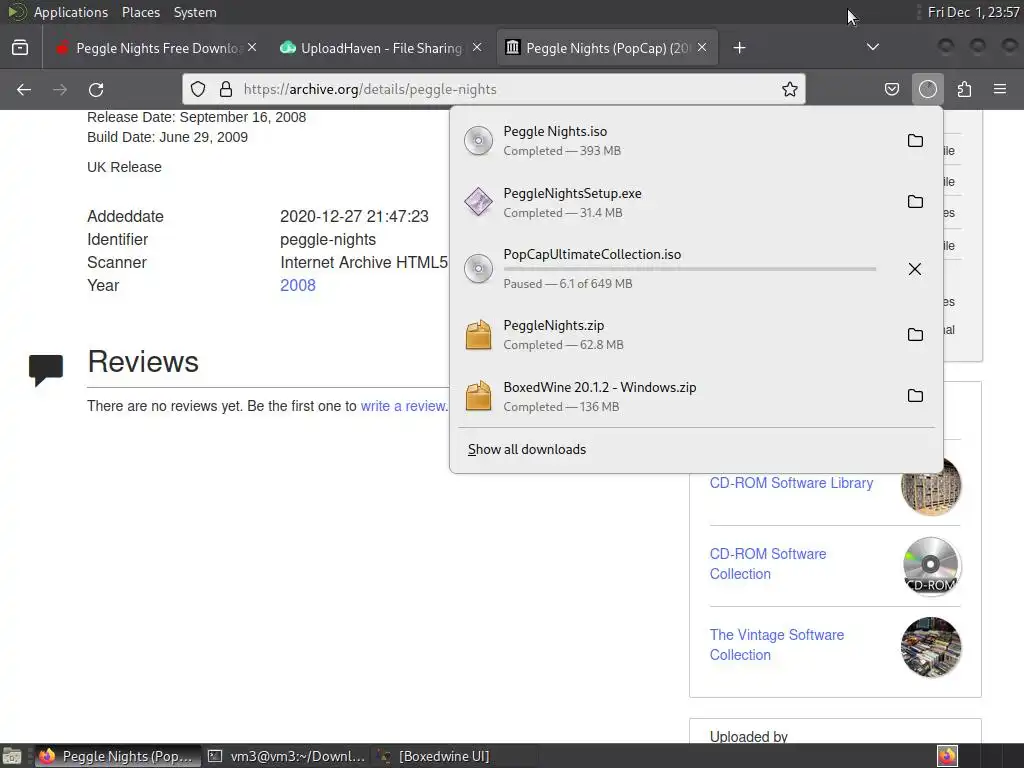Screen dimensions: 1024x768
Task: Switch to vm3@vm3 terminal taskbar window
Action: (x=286, y=756)
